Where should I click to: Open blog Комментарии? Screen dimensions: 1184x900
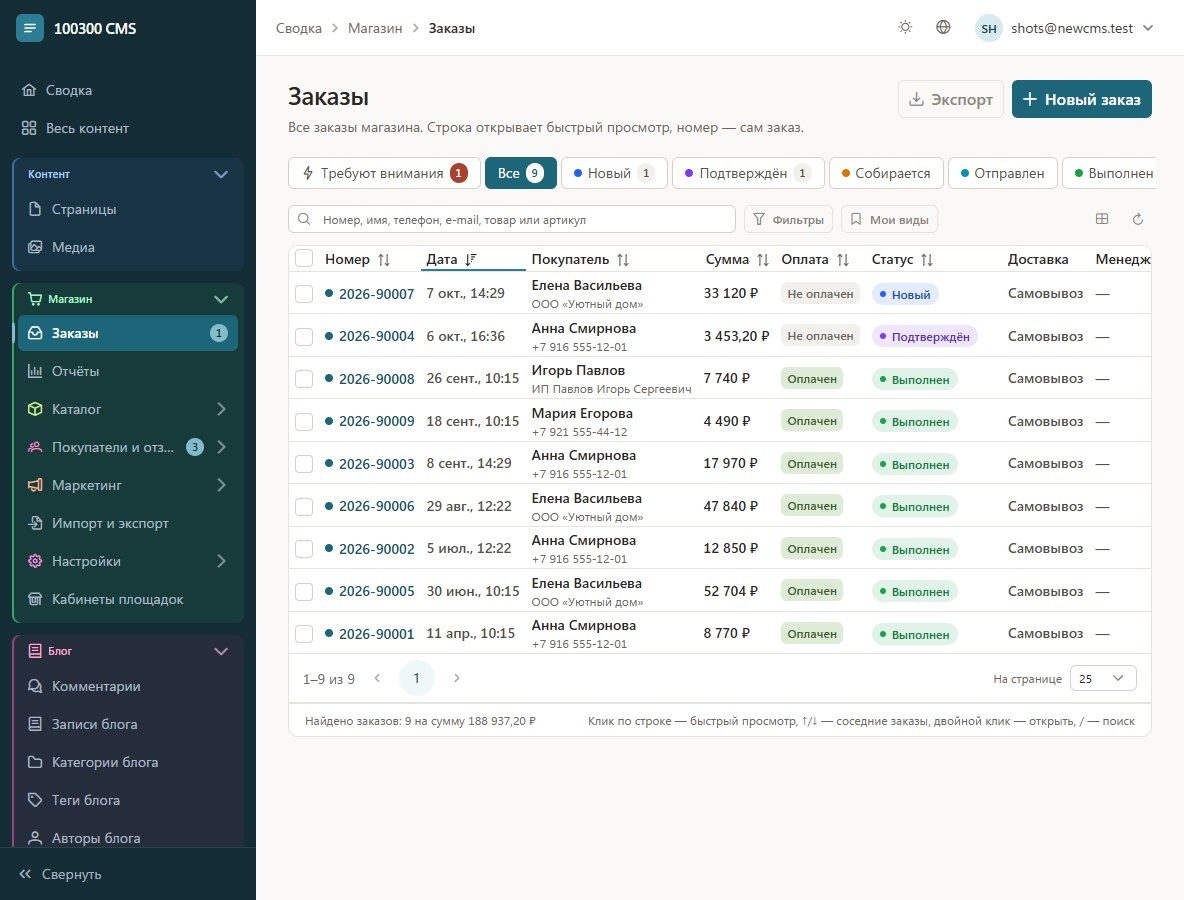128,686
